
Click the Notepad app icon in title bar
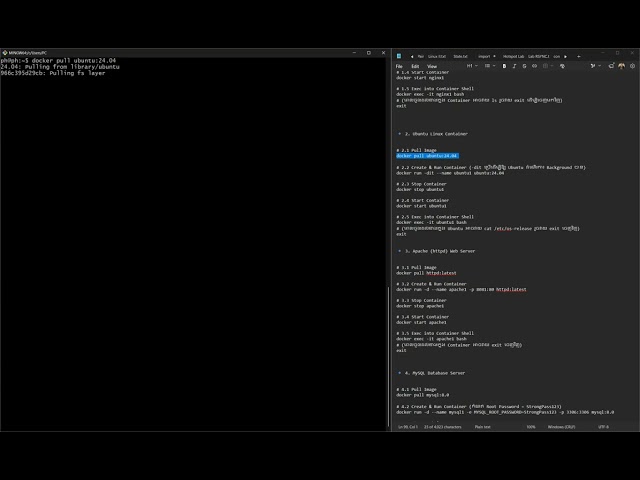point(399,56)
